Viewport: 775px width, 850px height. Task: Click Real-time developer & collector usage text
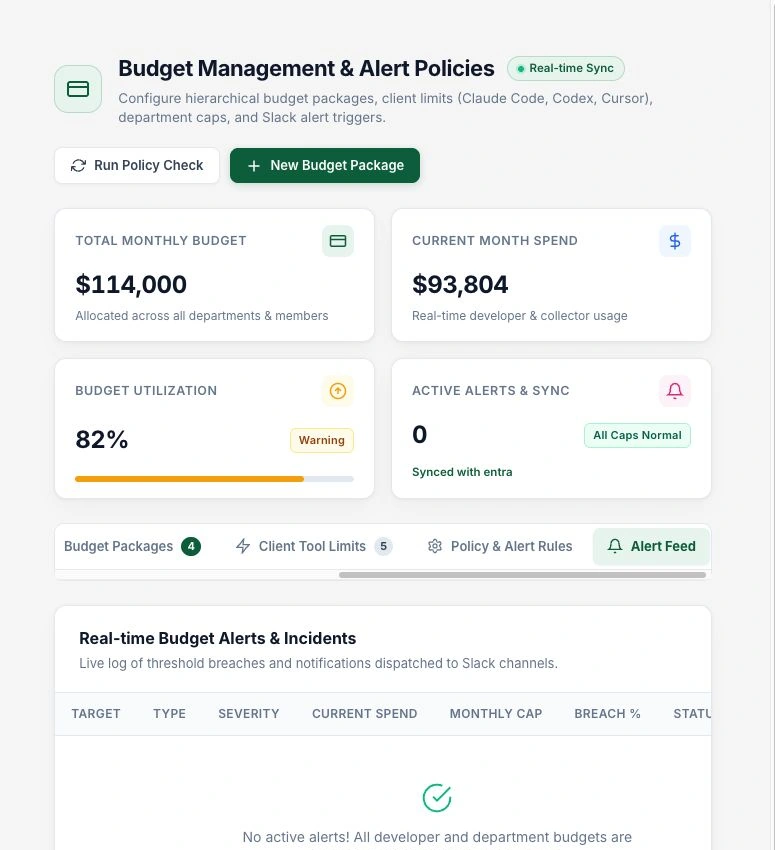(x=520, y=315)
